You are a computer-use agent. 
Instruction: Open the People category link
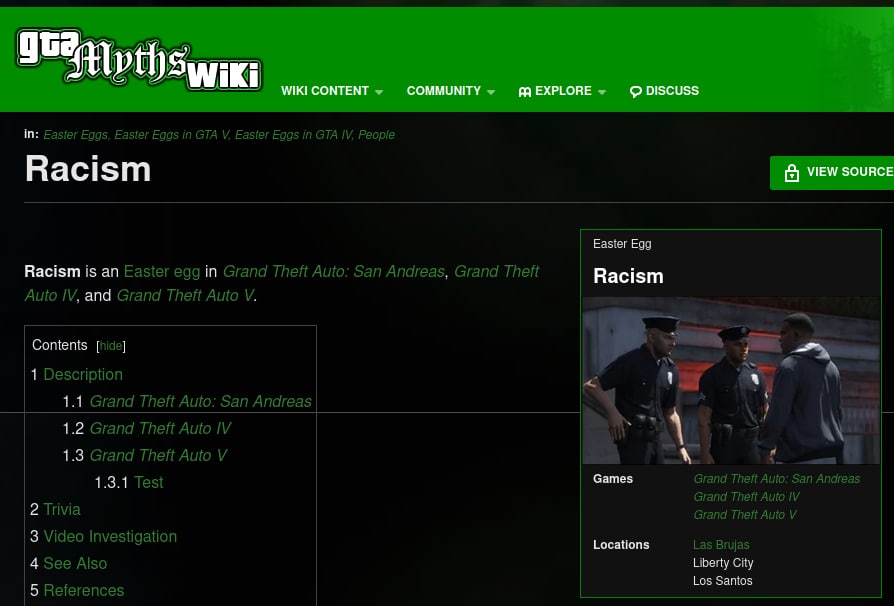(x=376, y=135)
